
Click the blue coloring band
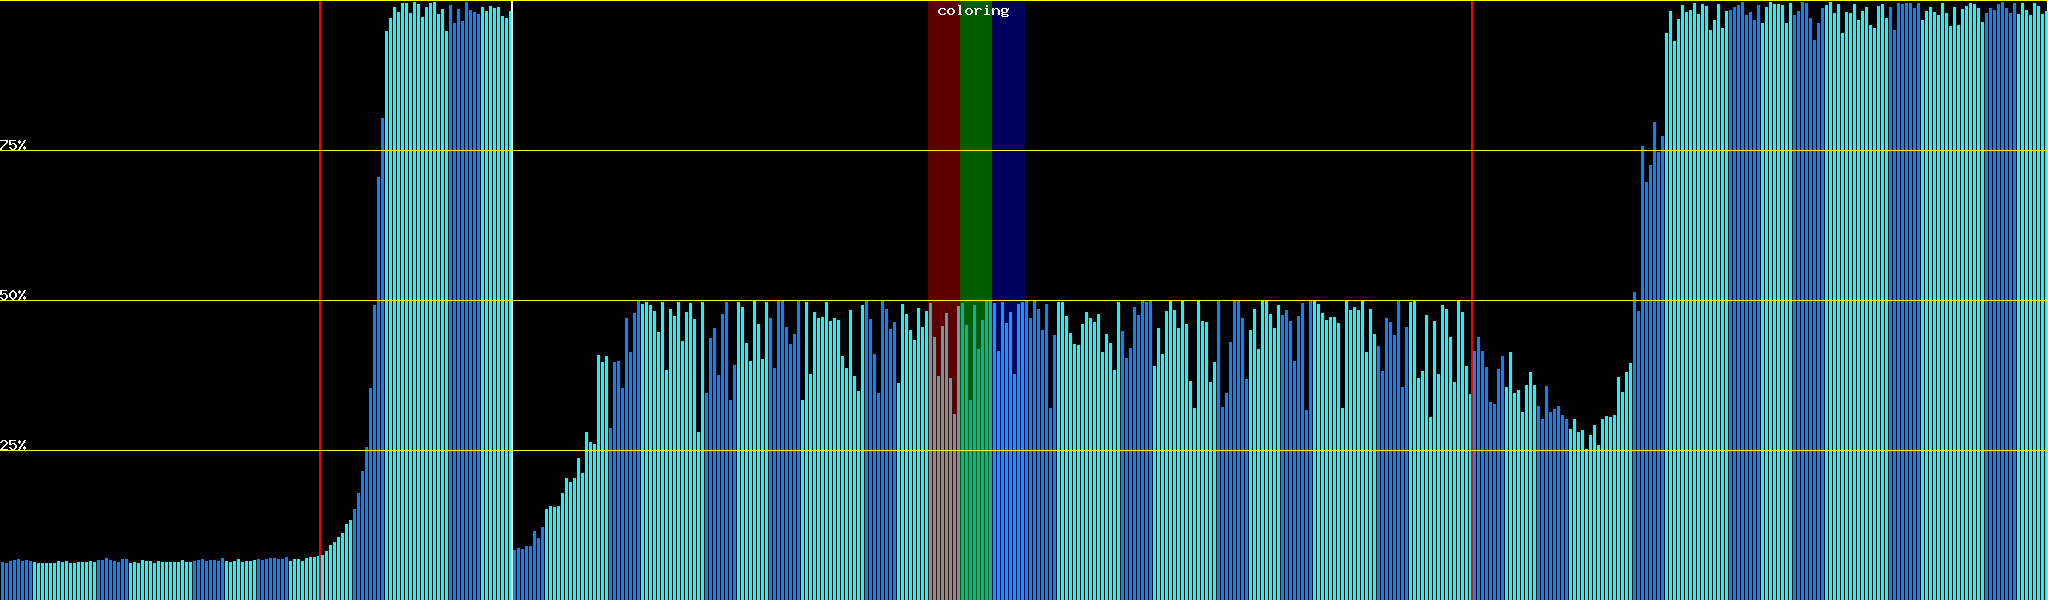(1008, 150)
